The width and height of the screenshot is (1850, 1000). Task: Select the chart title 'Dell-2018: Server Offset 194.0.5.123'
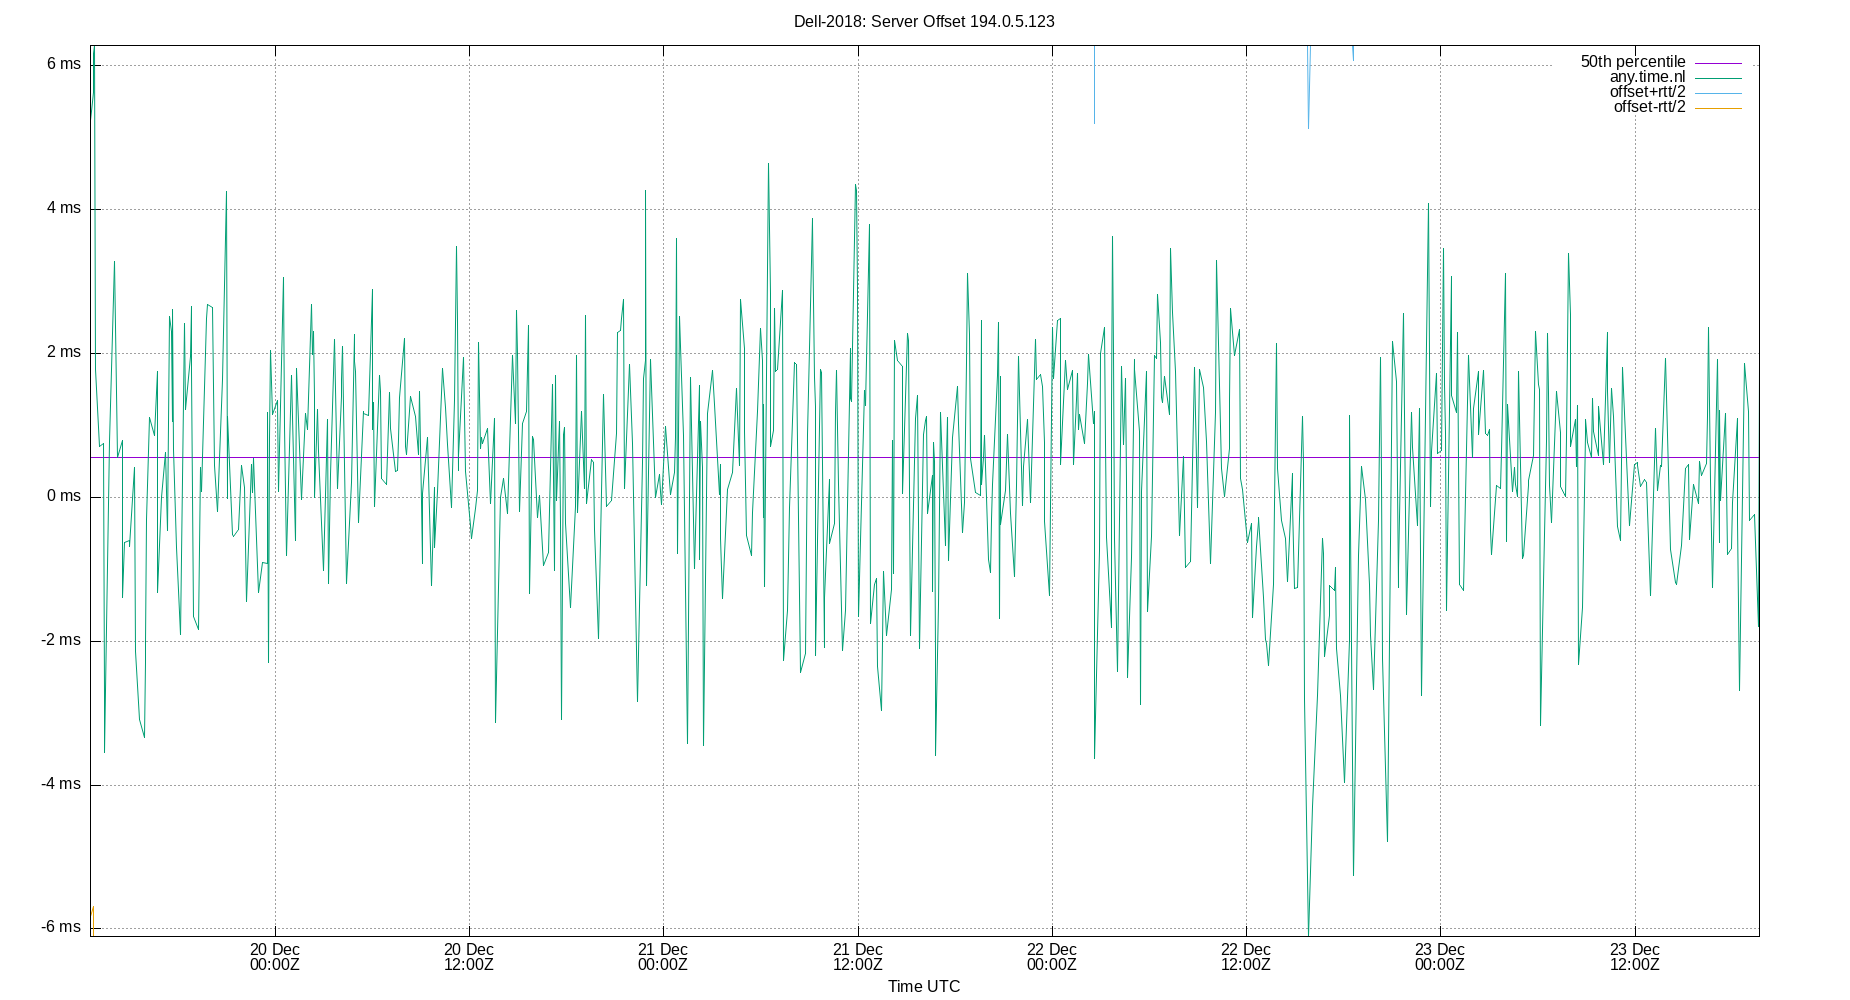pos(924,20)
